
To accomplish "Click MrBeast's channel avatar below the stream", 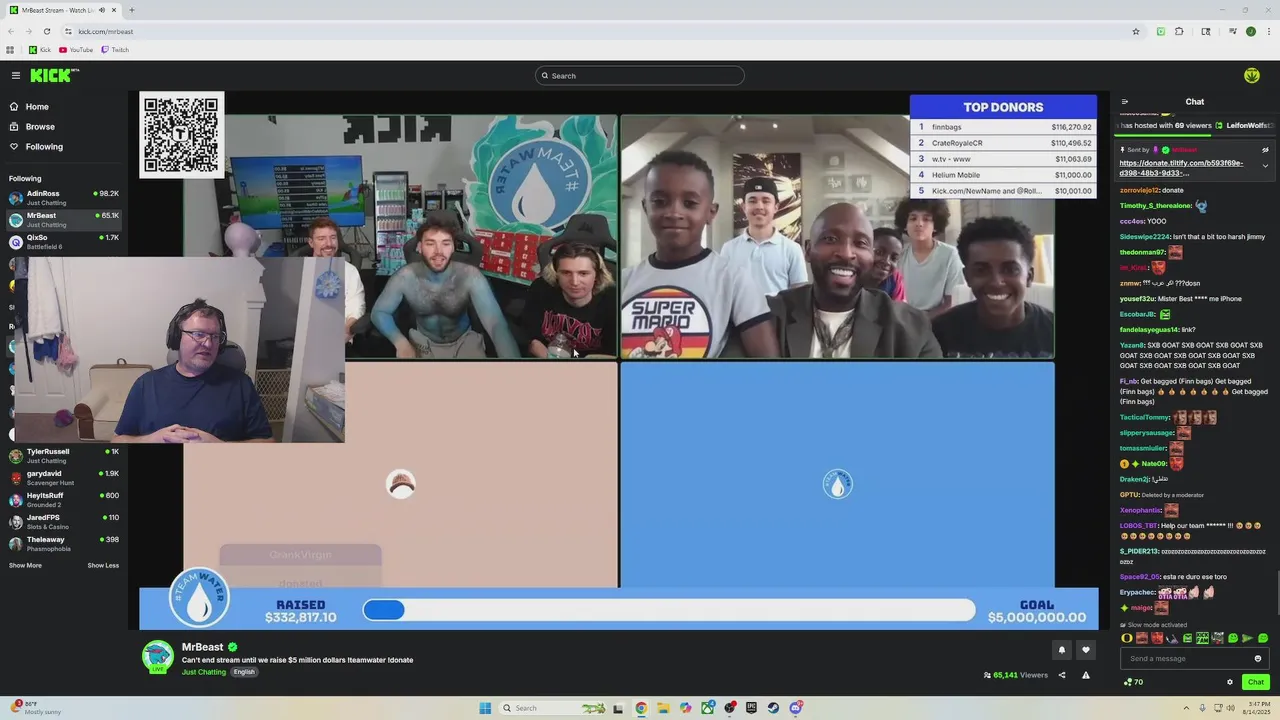I will point(157,657).
